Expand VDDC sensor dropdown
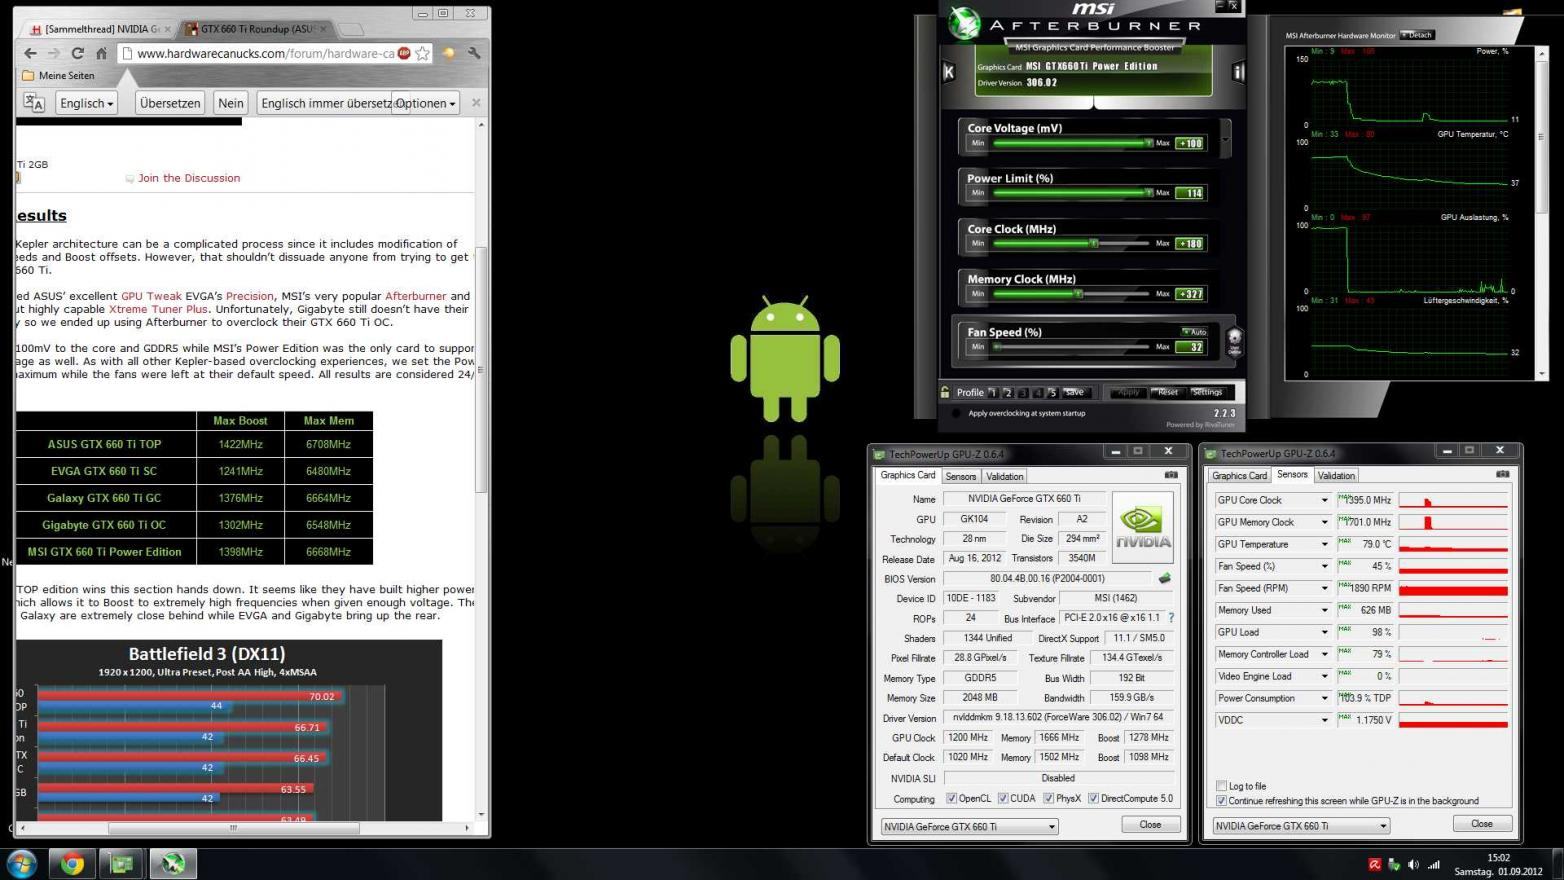The height and width of the screenshot is (880, 1564). click(1324, 720)
